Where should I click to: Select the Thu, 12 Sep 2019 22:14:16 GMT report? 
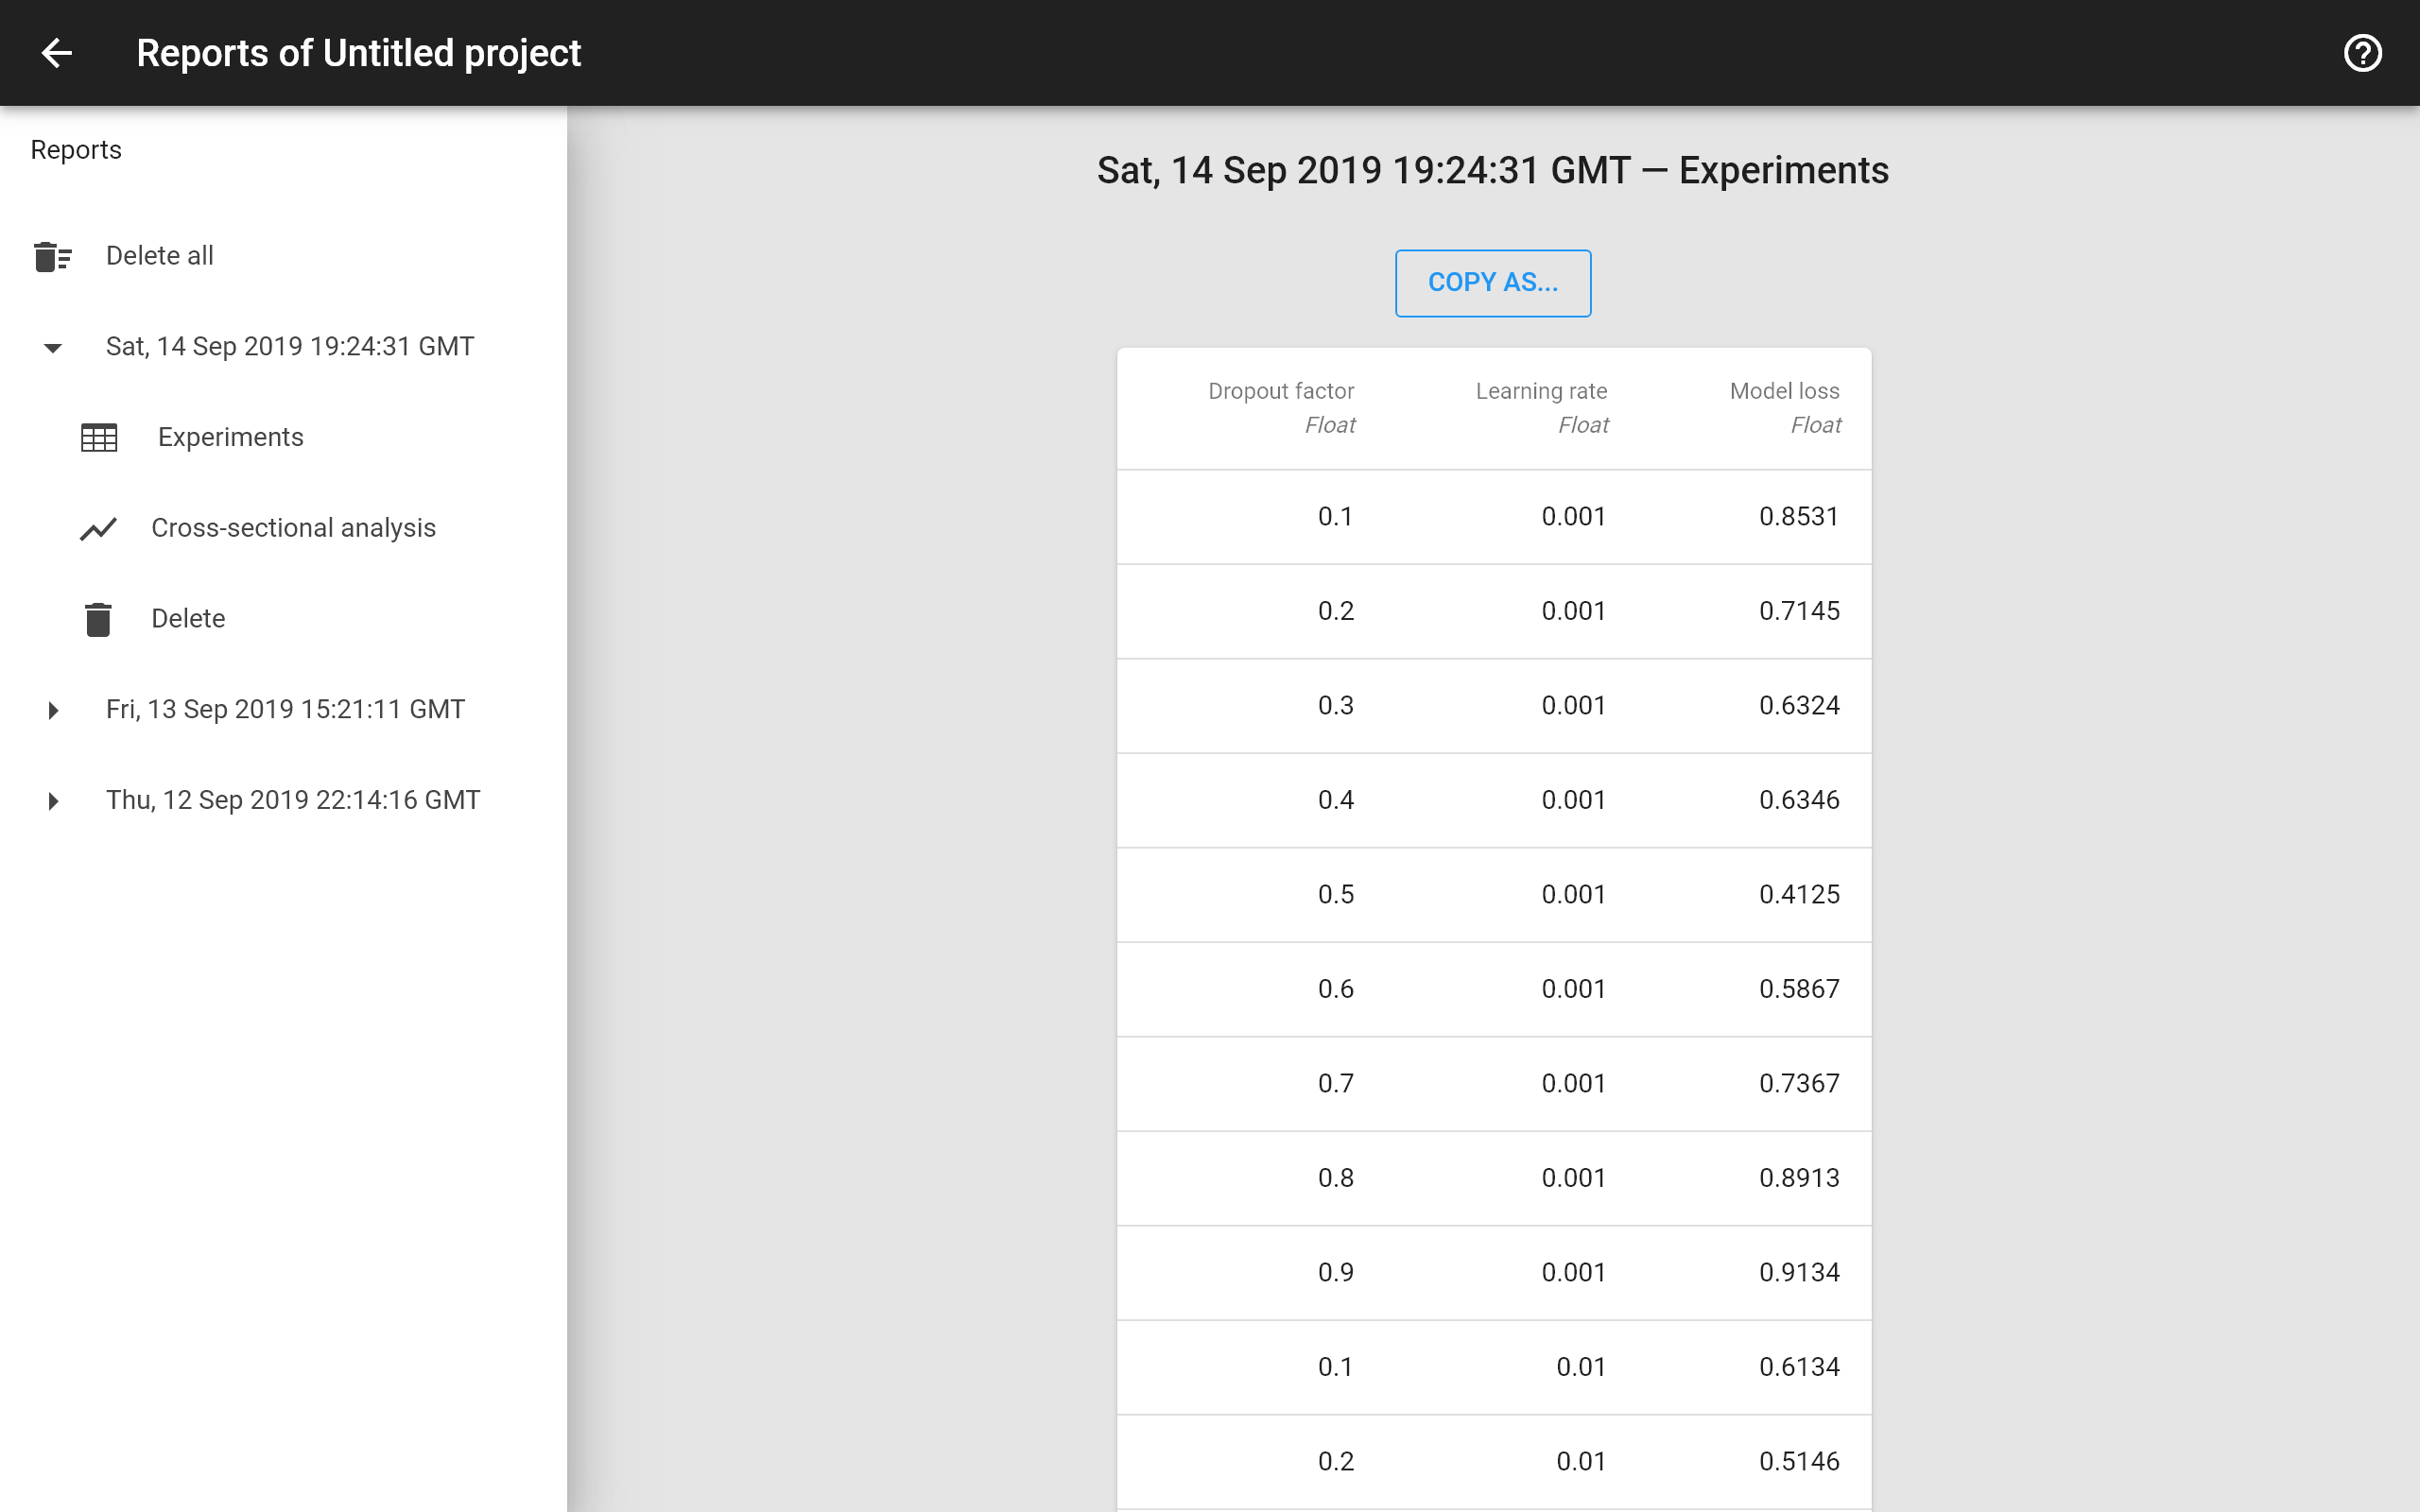tap(283, 800)
